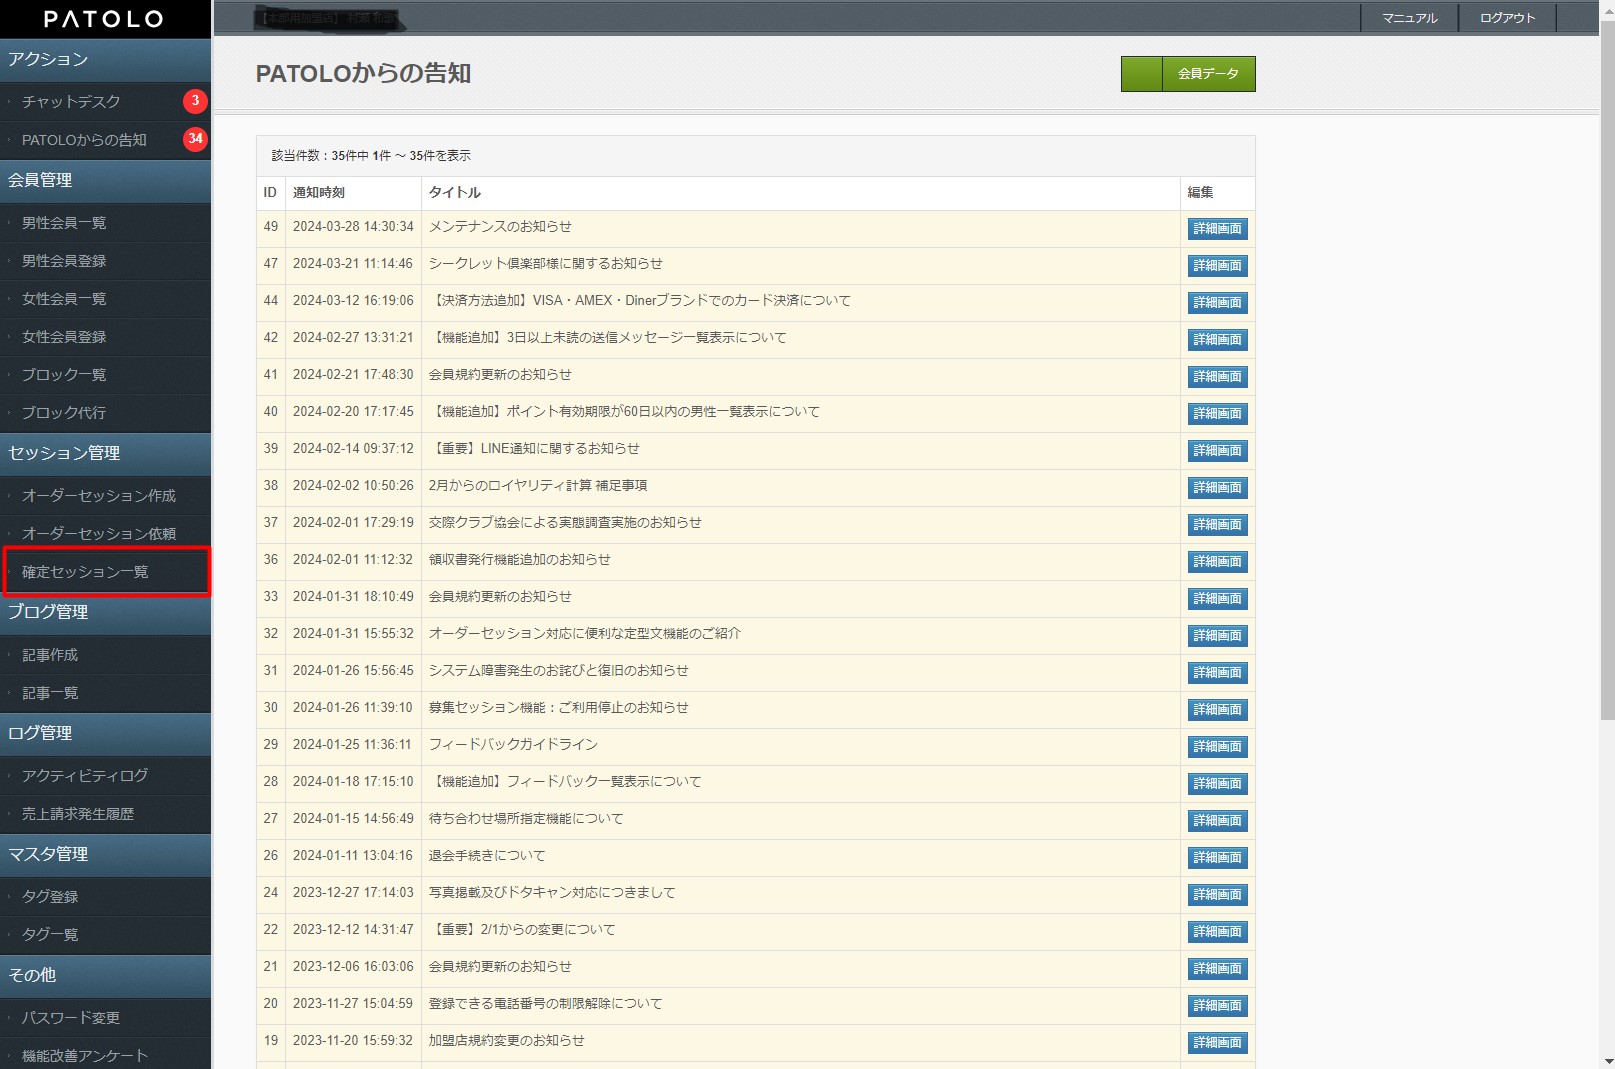Viewport: 1615px width, 1069px height.
Task: Go to 記事作成 under ブログ管理
Action: [x=105, y=654]
